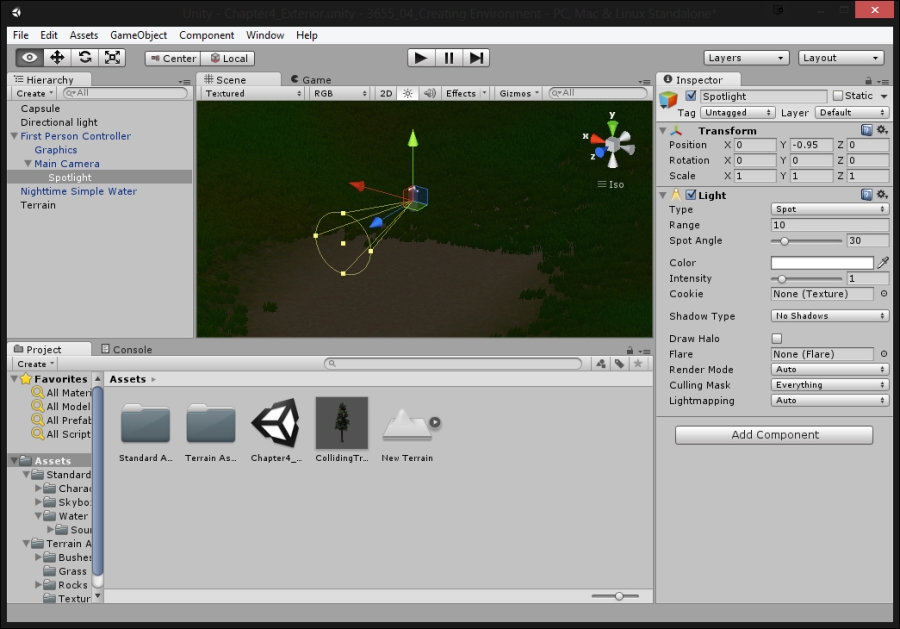Open Shadow Type dropdown
This screenshot has height=629, width=900.
click(x=829, y=316)
